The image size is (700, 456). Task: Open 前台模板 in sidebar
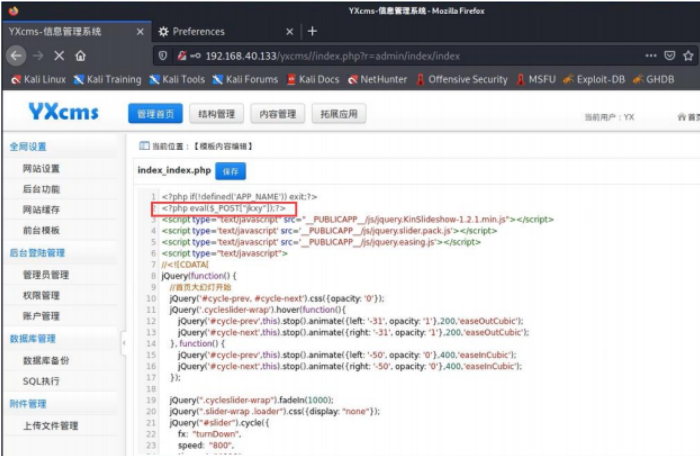(41, 230)
